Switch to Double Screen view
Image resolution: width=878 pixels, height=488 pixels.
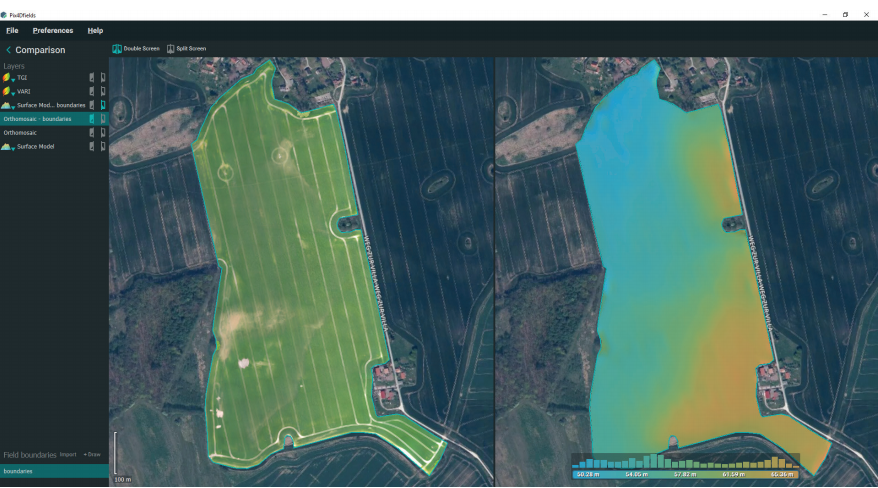coord(136,48)
